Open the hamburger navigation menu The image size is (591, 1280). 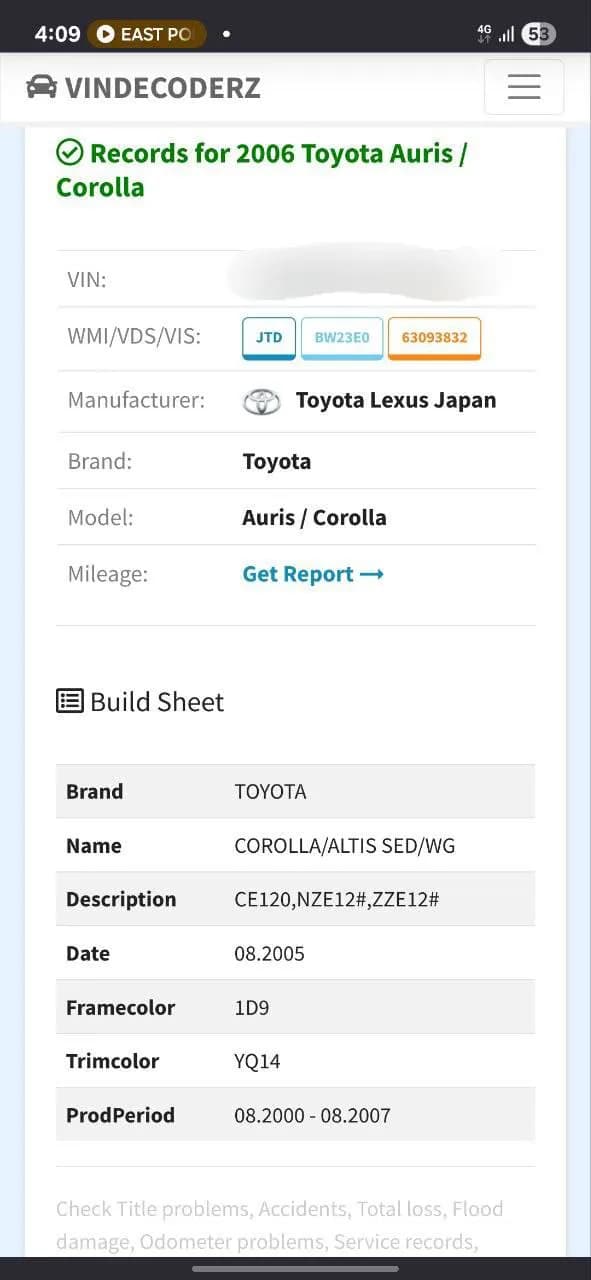524,87
